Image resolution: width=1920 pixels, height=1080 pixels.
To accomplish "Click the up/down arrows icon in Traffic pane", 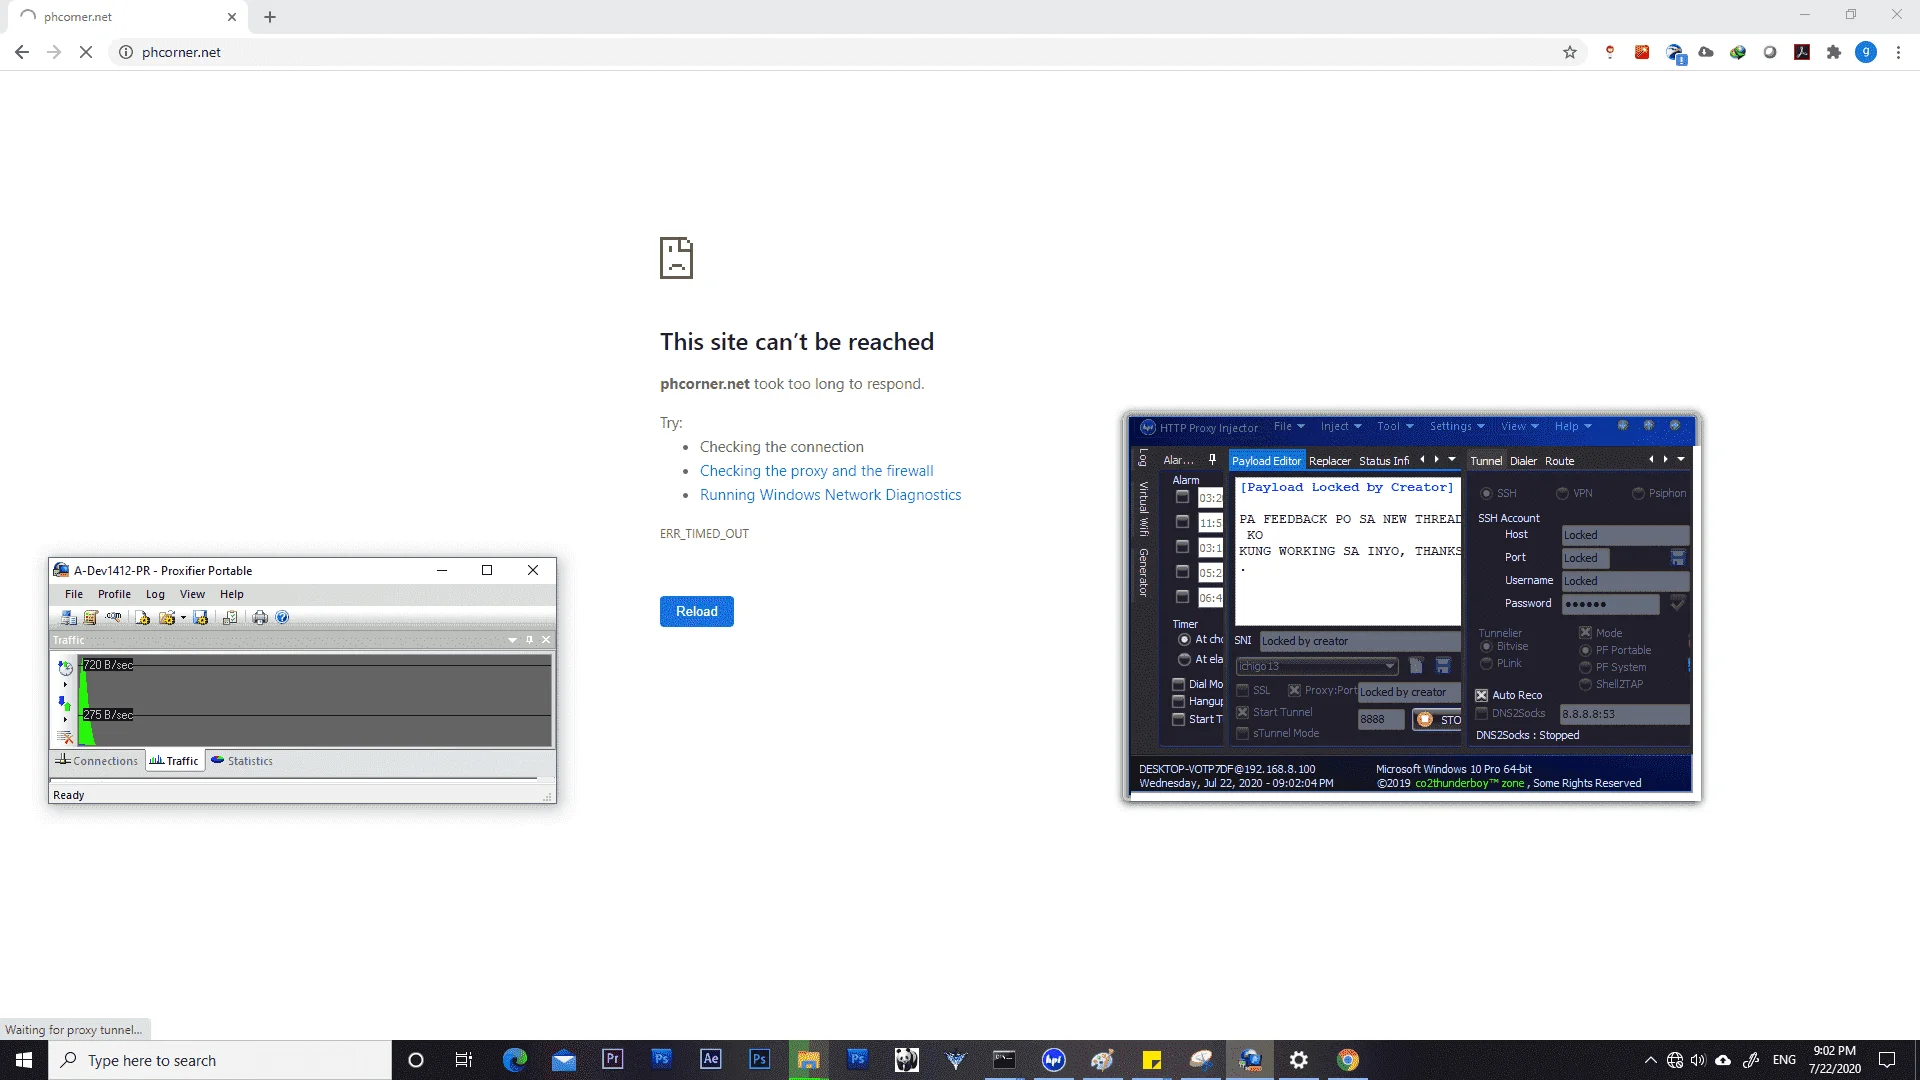I will coord(65,703).
